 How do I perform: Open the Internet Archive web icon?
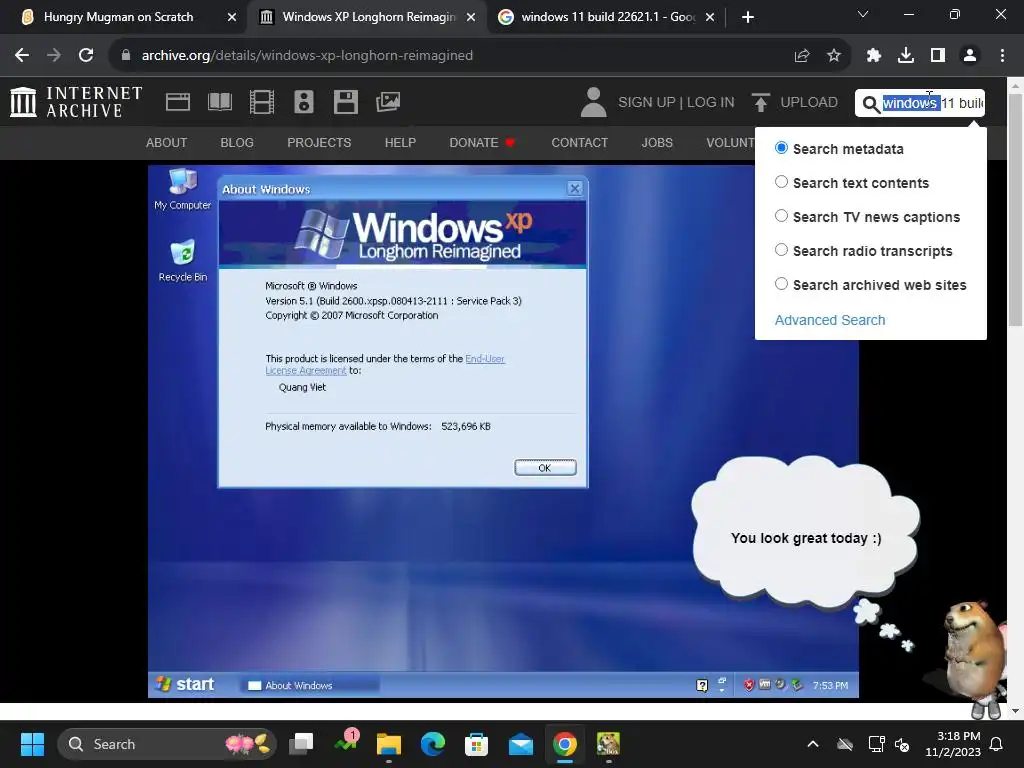pyautogui.click(x=178, y=102)
